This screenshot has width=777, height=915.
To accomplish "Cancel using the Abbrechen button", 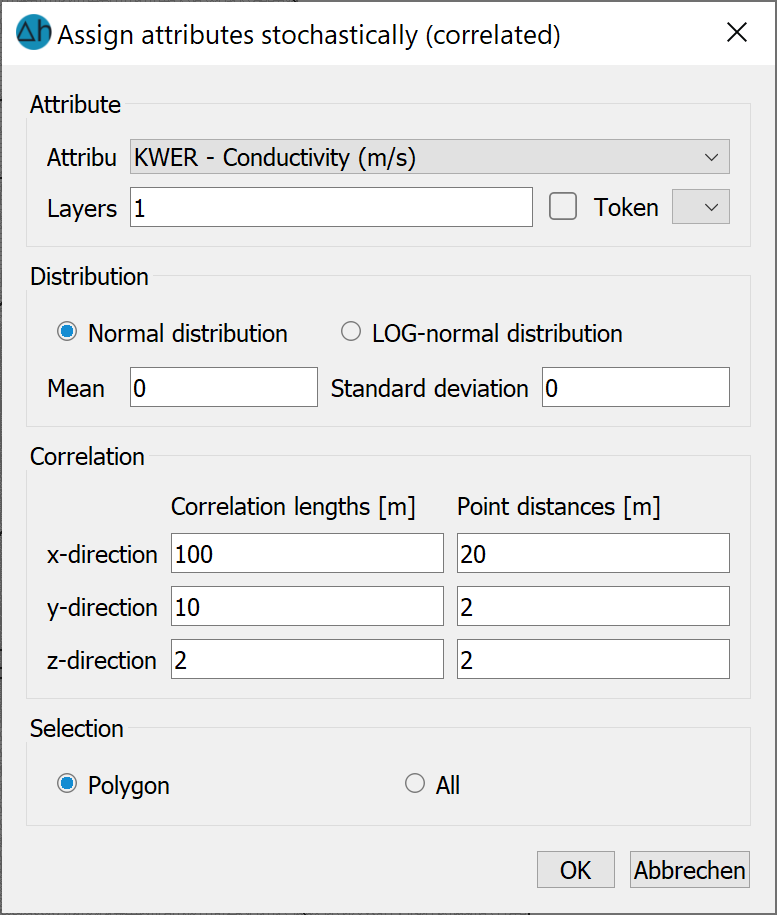I will tap(690, 869).
